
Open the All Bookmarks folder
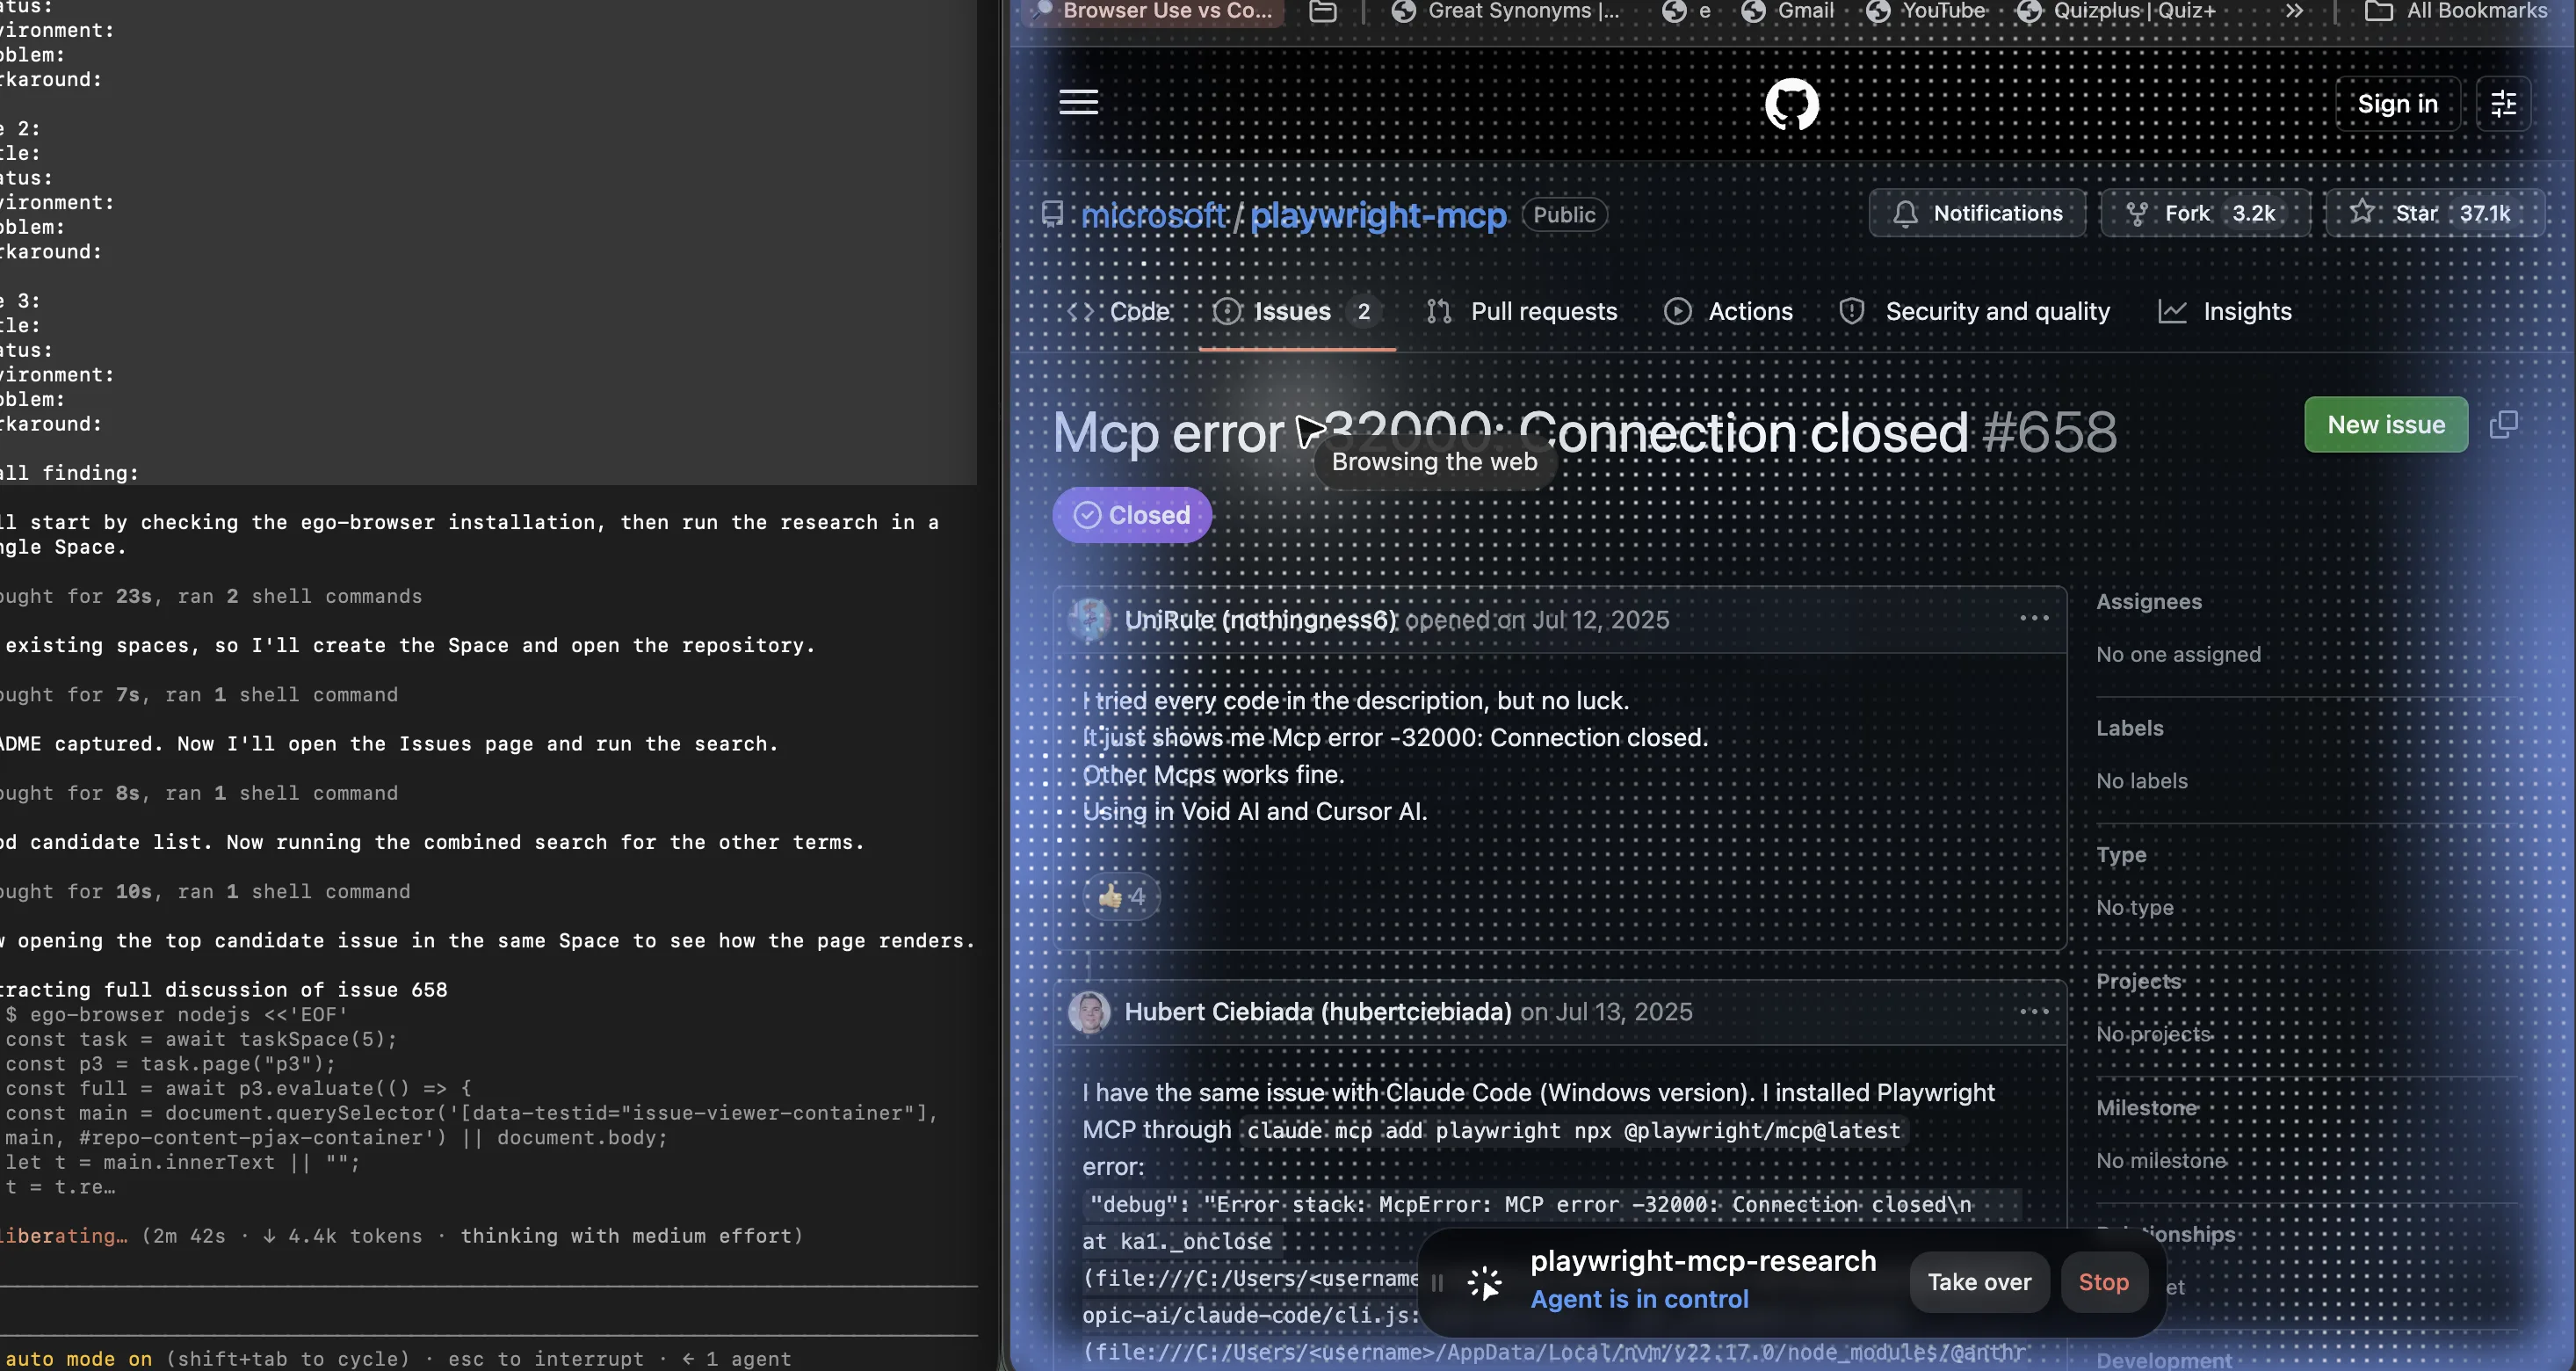point(2455,12)
